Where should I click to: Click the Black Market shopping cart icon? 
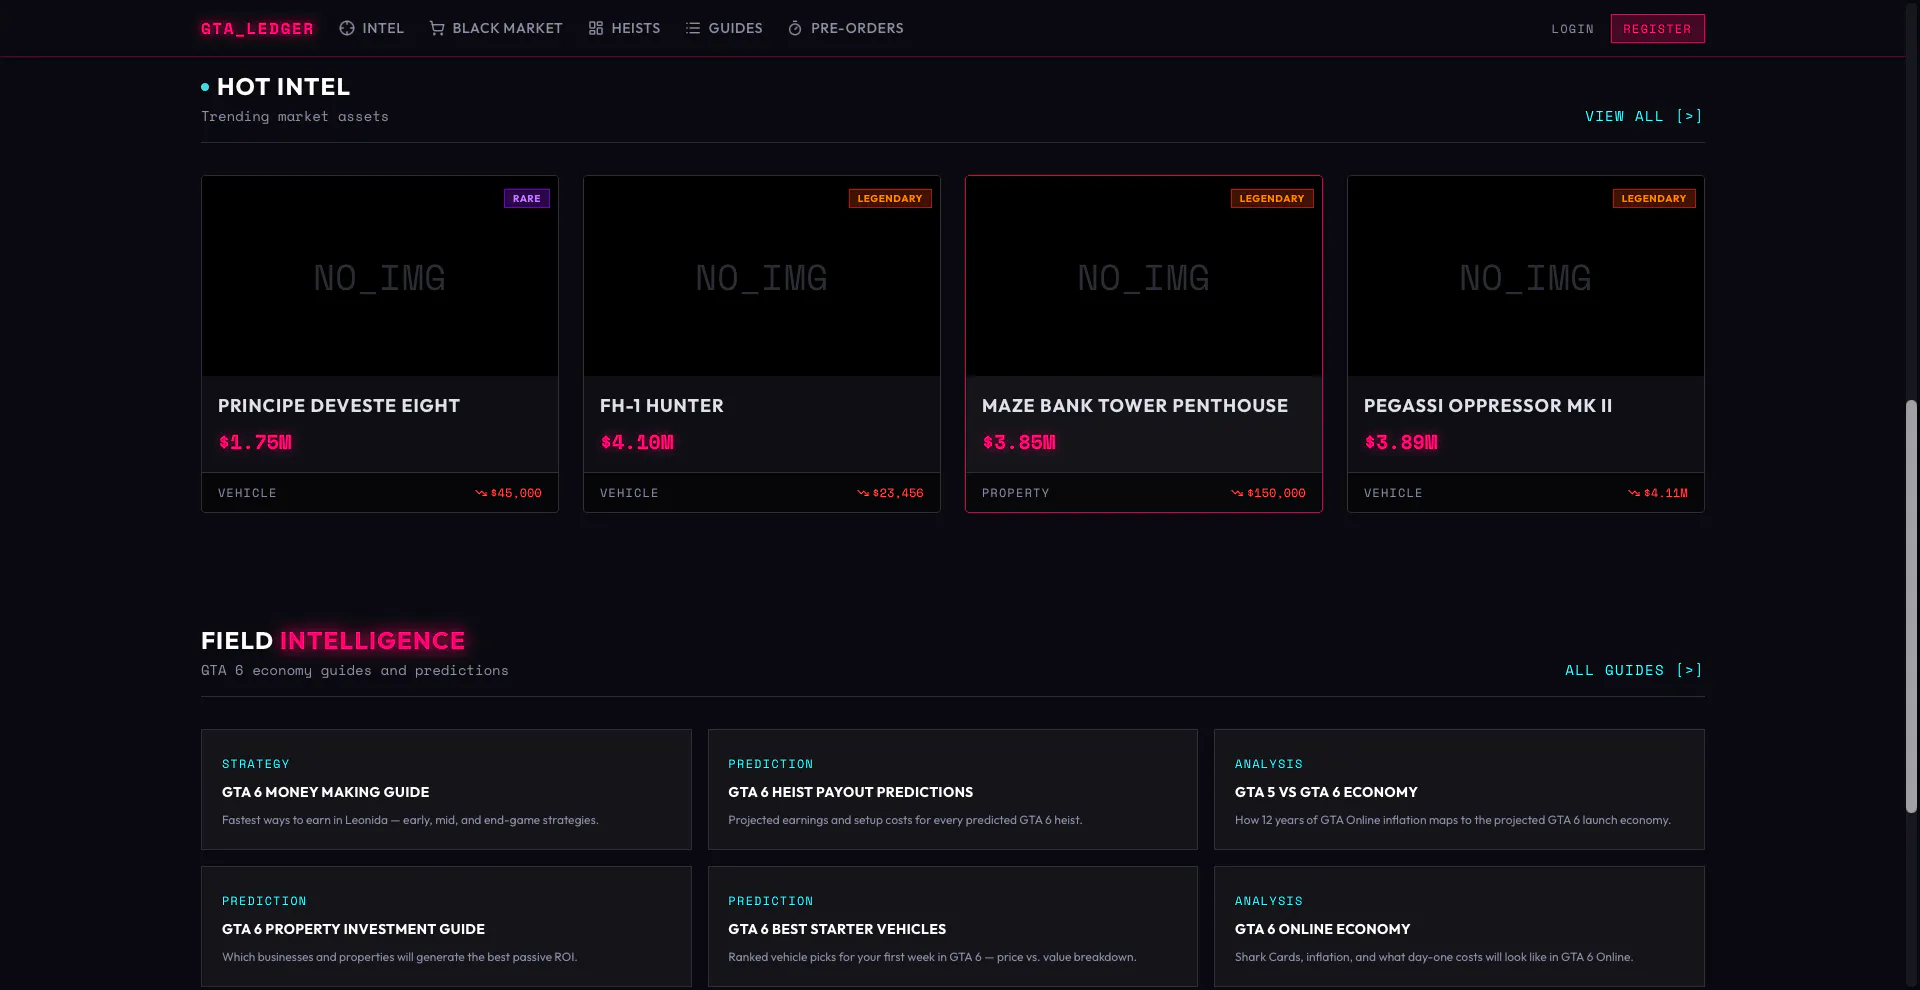(437, 28)
